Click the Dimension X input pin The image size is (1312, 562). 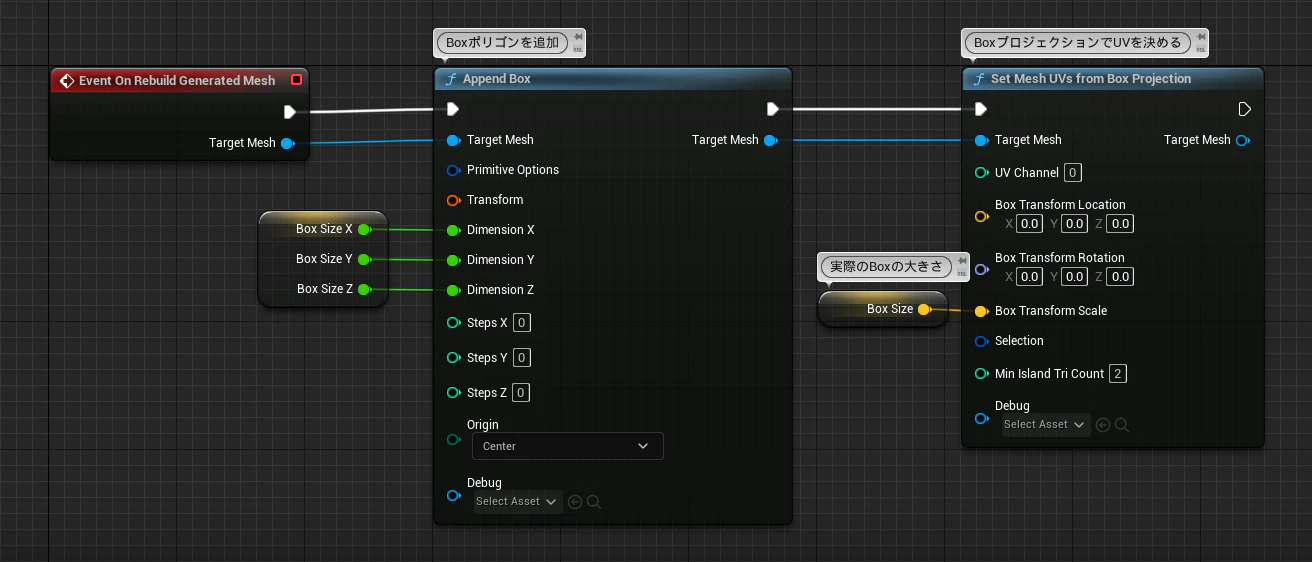pos(453,230)
